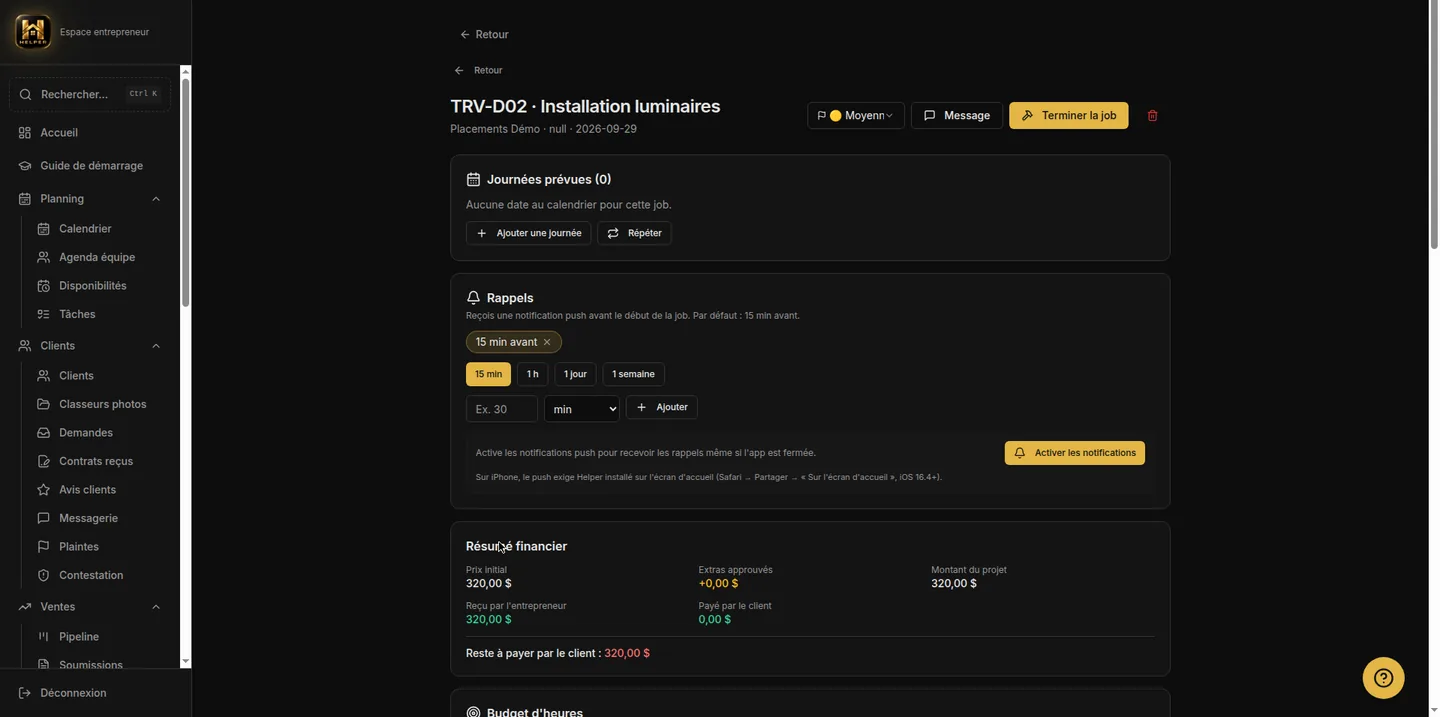
Task: Select the 1 jour reminder preset
Action: click(x=575, y=374)
